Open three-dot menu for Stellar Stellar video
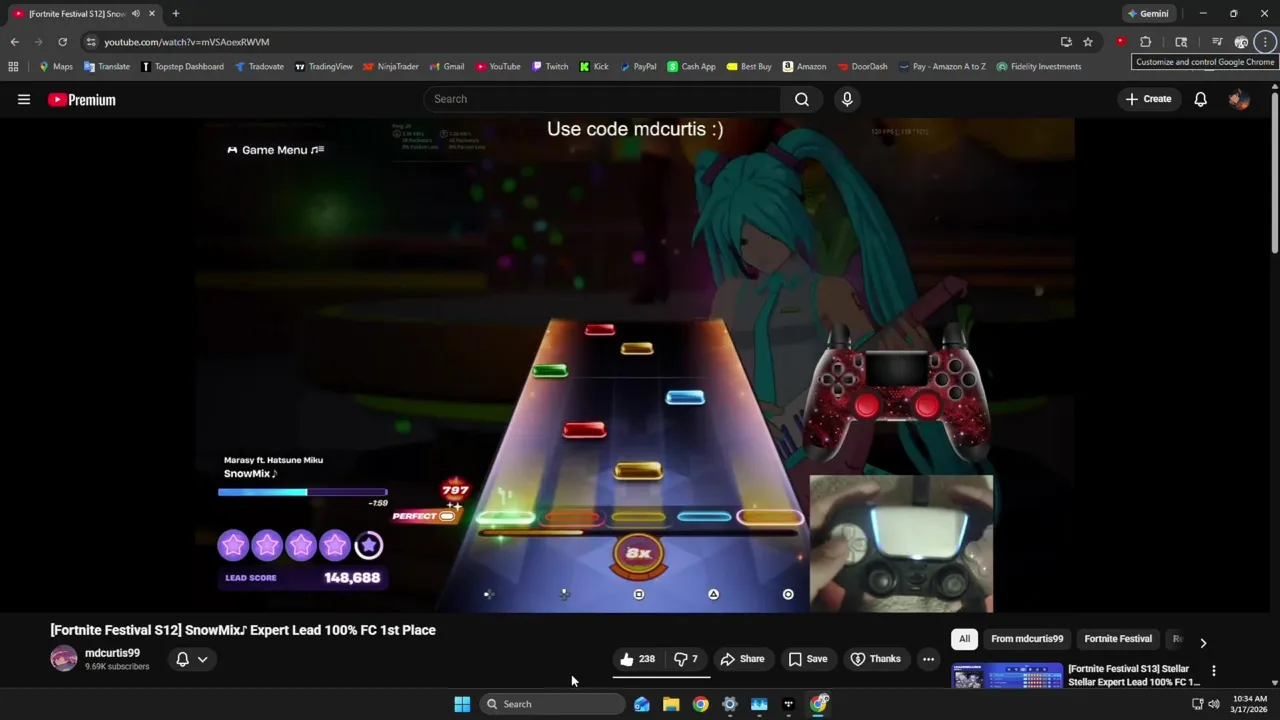 1213,671
